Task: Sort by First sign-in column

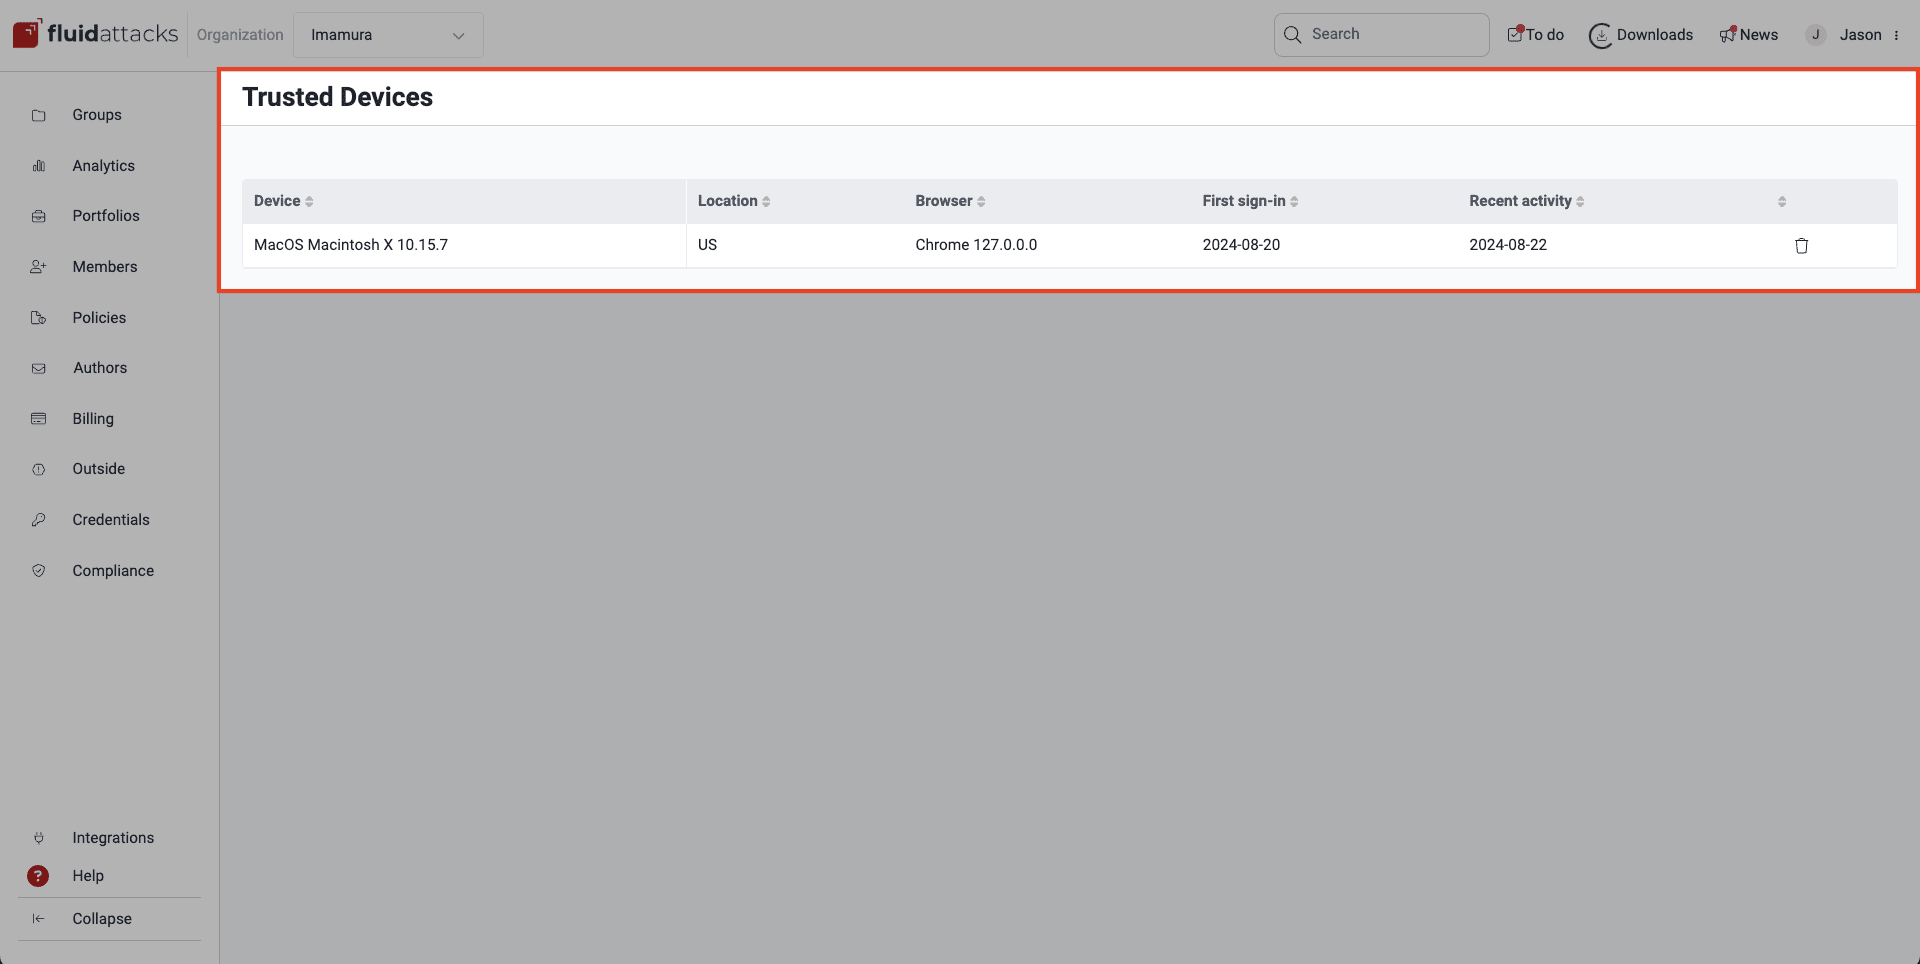Action: pyautogui.click(x=1251, y=201)
